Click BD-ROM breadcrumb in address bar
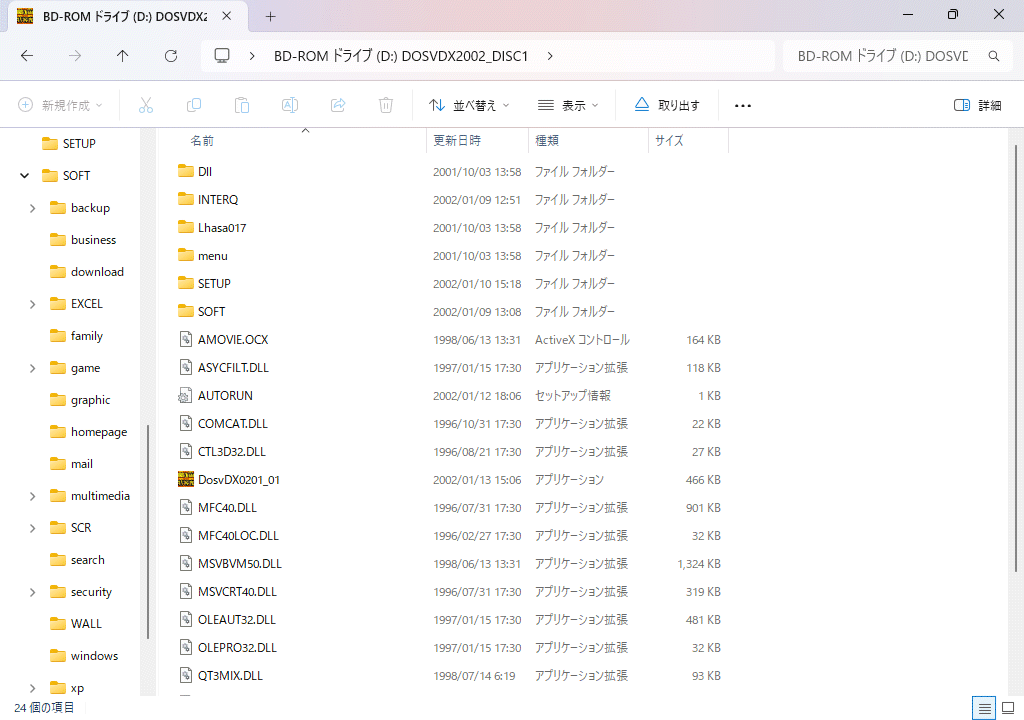The image size is (1024, 720). coord(400,56)
